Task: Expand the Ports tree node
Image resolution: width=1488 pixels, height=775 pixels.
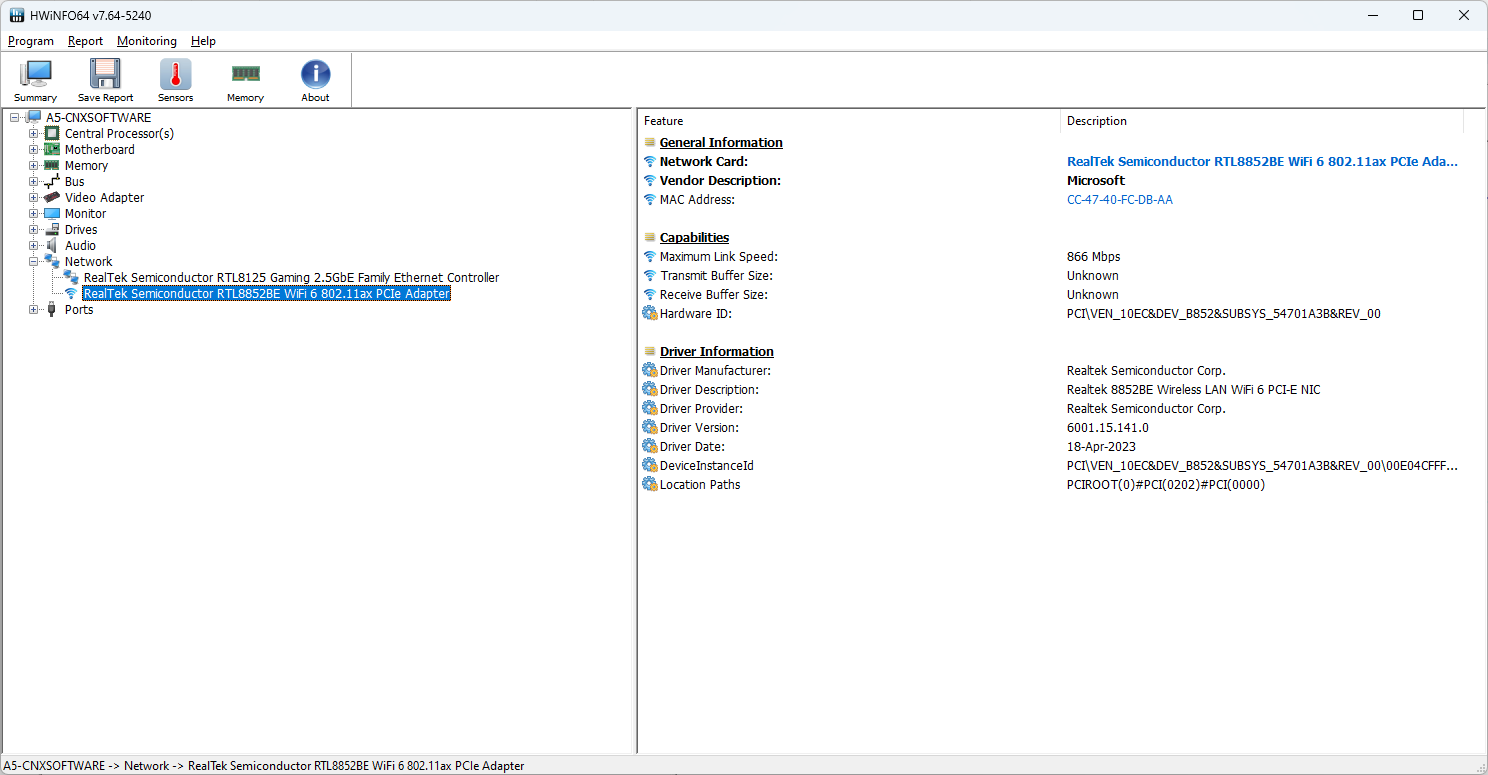Action: (x=34, y=310)
